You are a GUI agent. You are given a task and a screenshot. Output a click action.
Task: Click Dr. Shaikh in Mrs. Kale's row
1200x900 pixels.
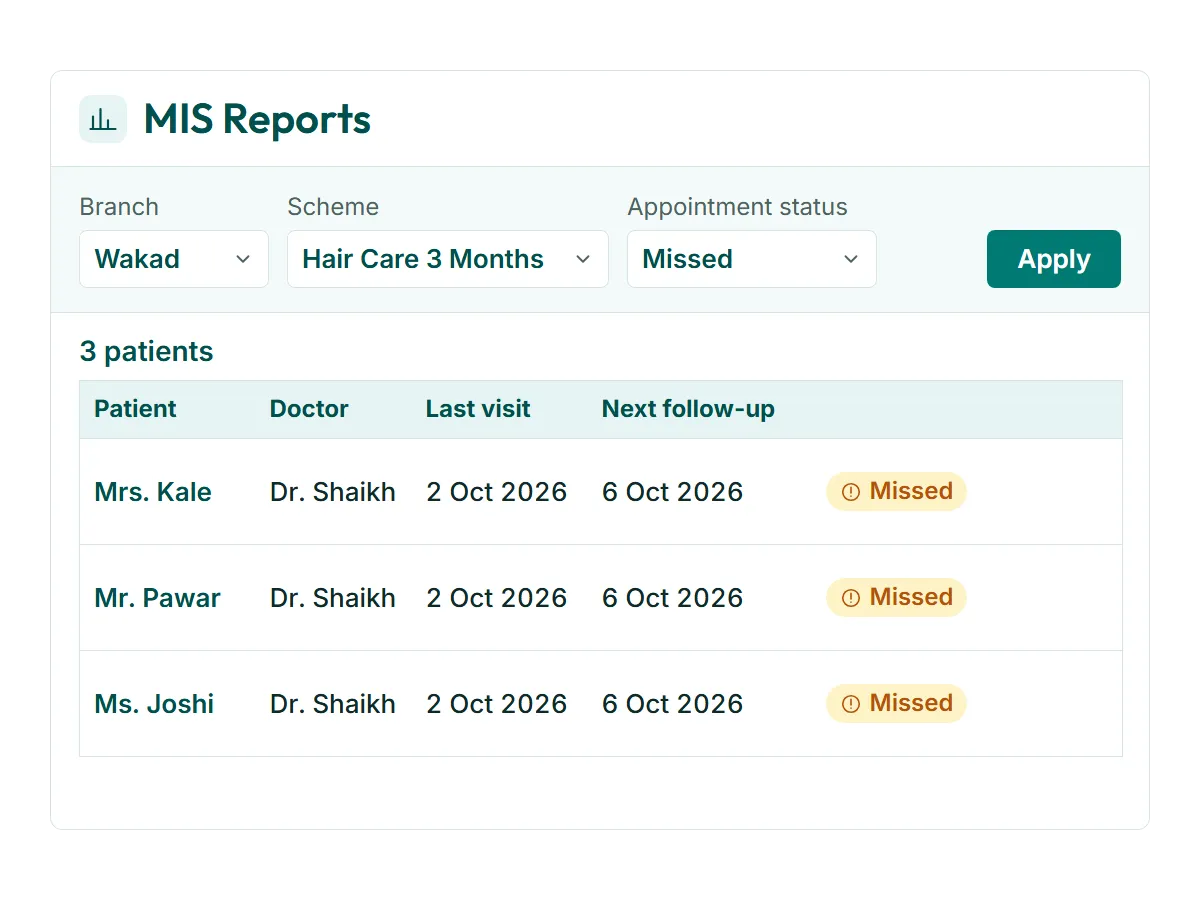click(x=333, y=492)
